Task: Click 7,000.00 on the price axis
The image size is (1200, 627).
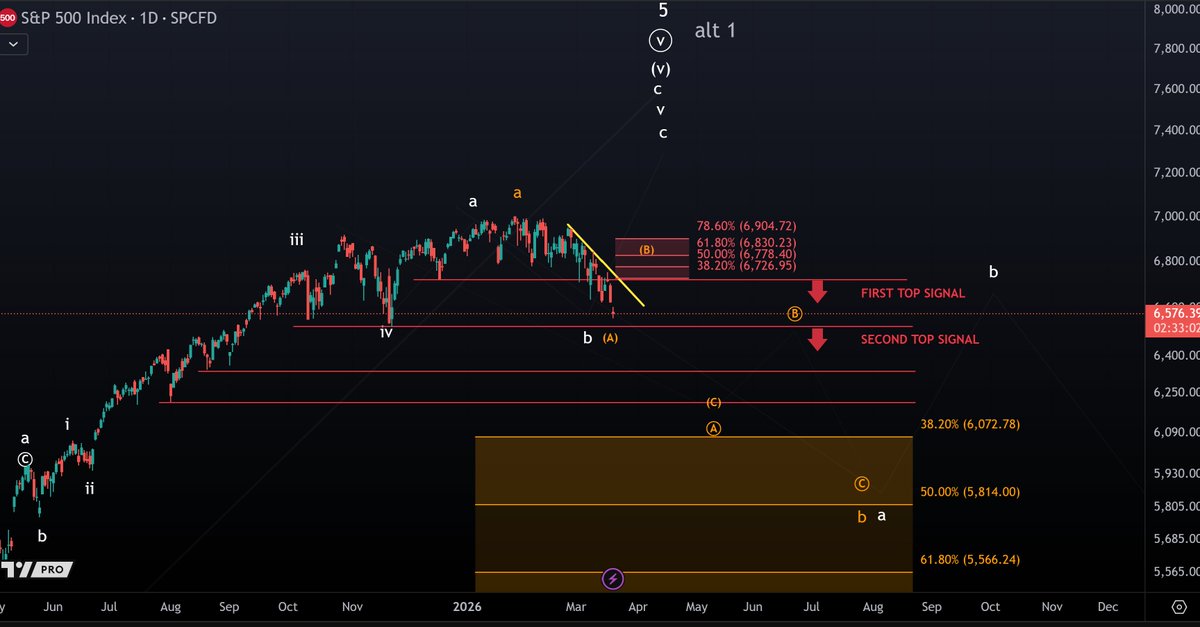Action: pos(1177,217)
